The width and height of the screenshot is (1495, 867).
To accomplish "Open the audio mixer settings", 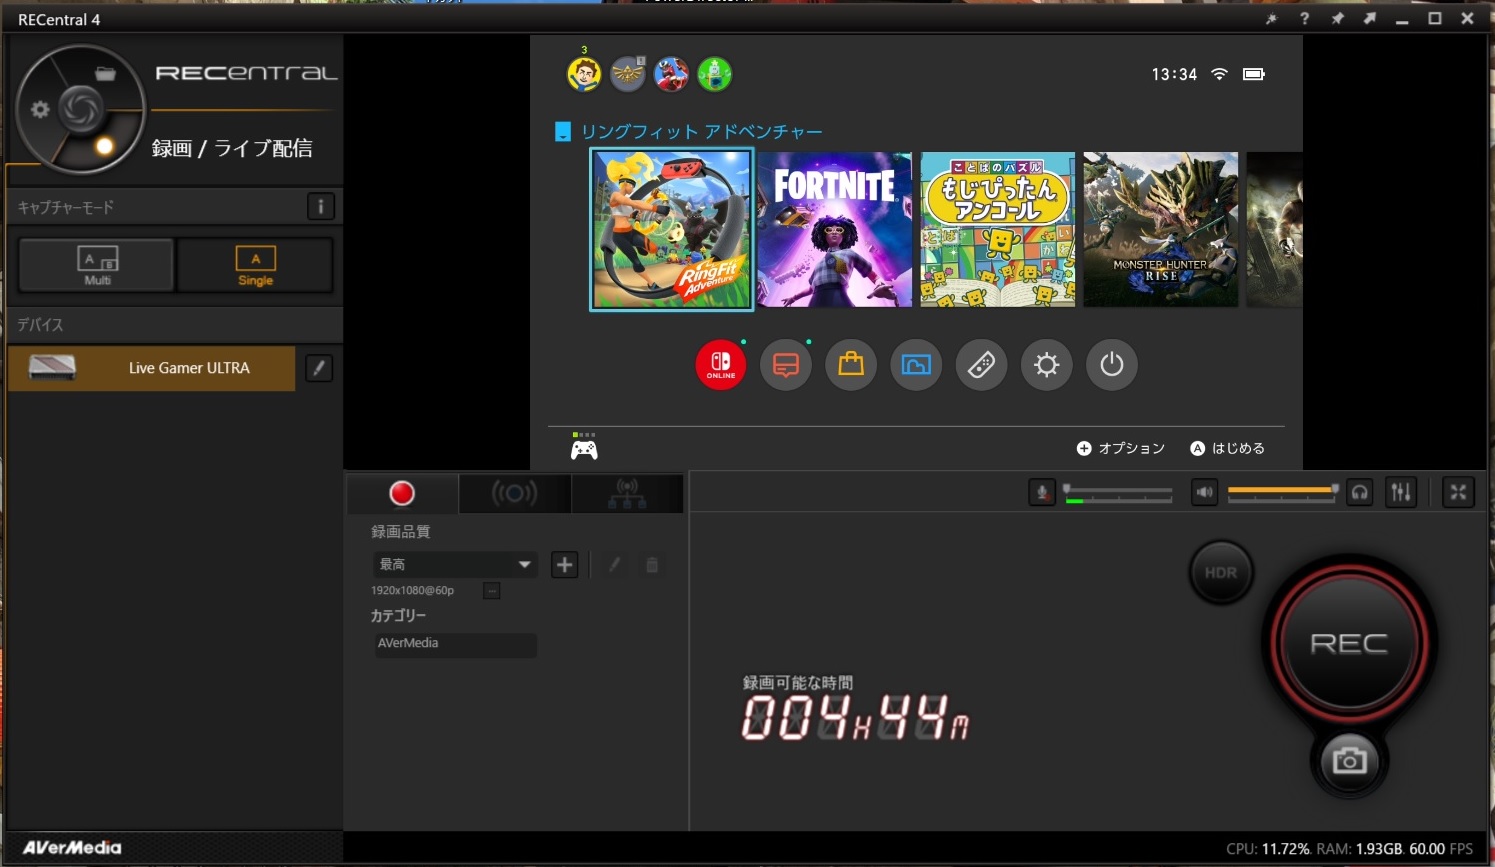I will (x=1401, y=492).
